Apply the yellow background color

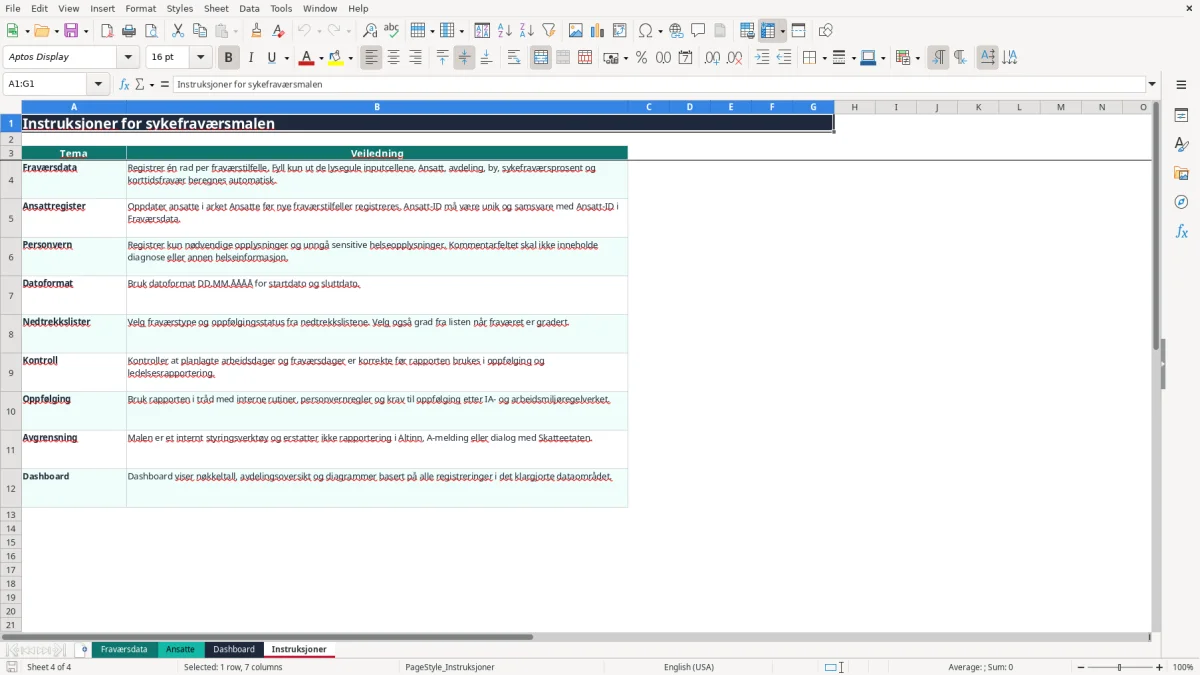pos(335,58)
